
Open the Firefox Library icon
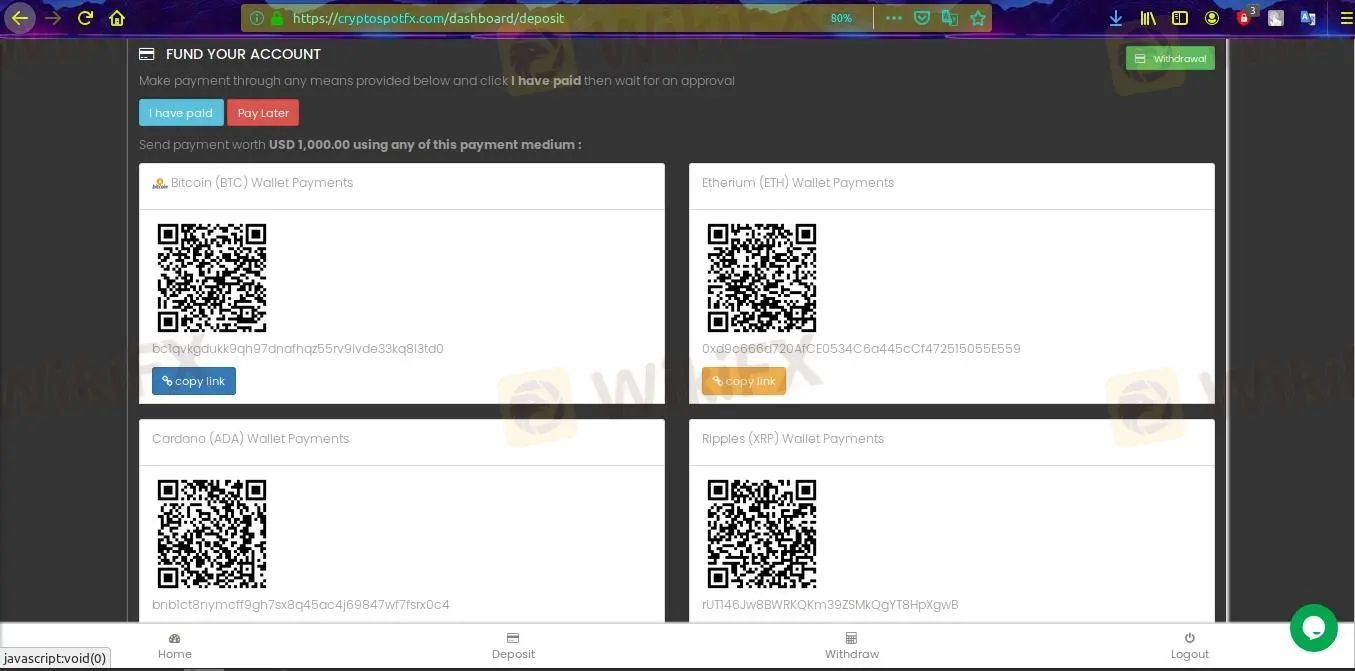coord(1148,18)
